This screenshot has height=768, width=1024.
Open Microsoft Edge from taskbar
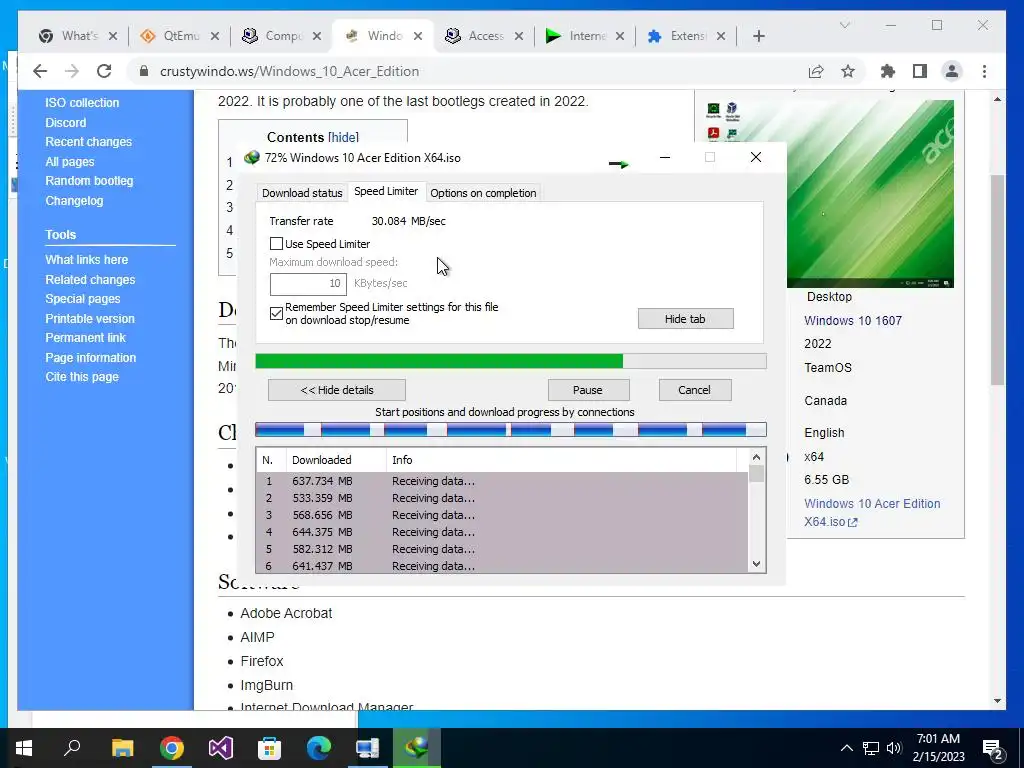tap(319, 748)
